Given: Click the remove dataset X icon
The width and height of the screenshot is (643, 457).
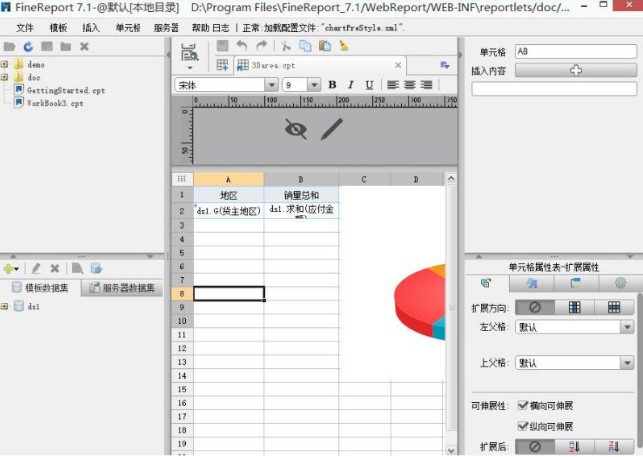Looking at the screenshot, I should click(x=55, y=269).
